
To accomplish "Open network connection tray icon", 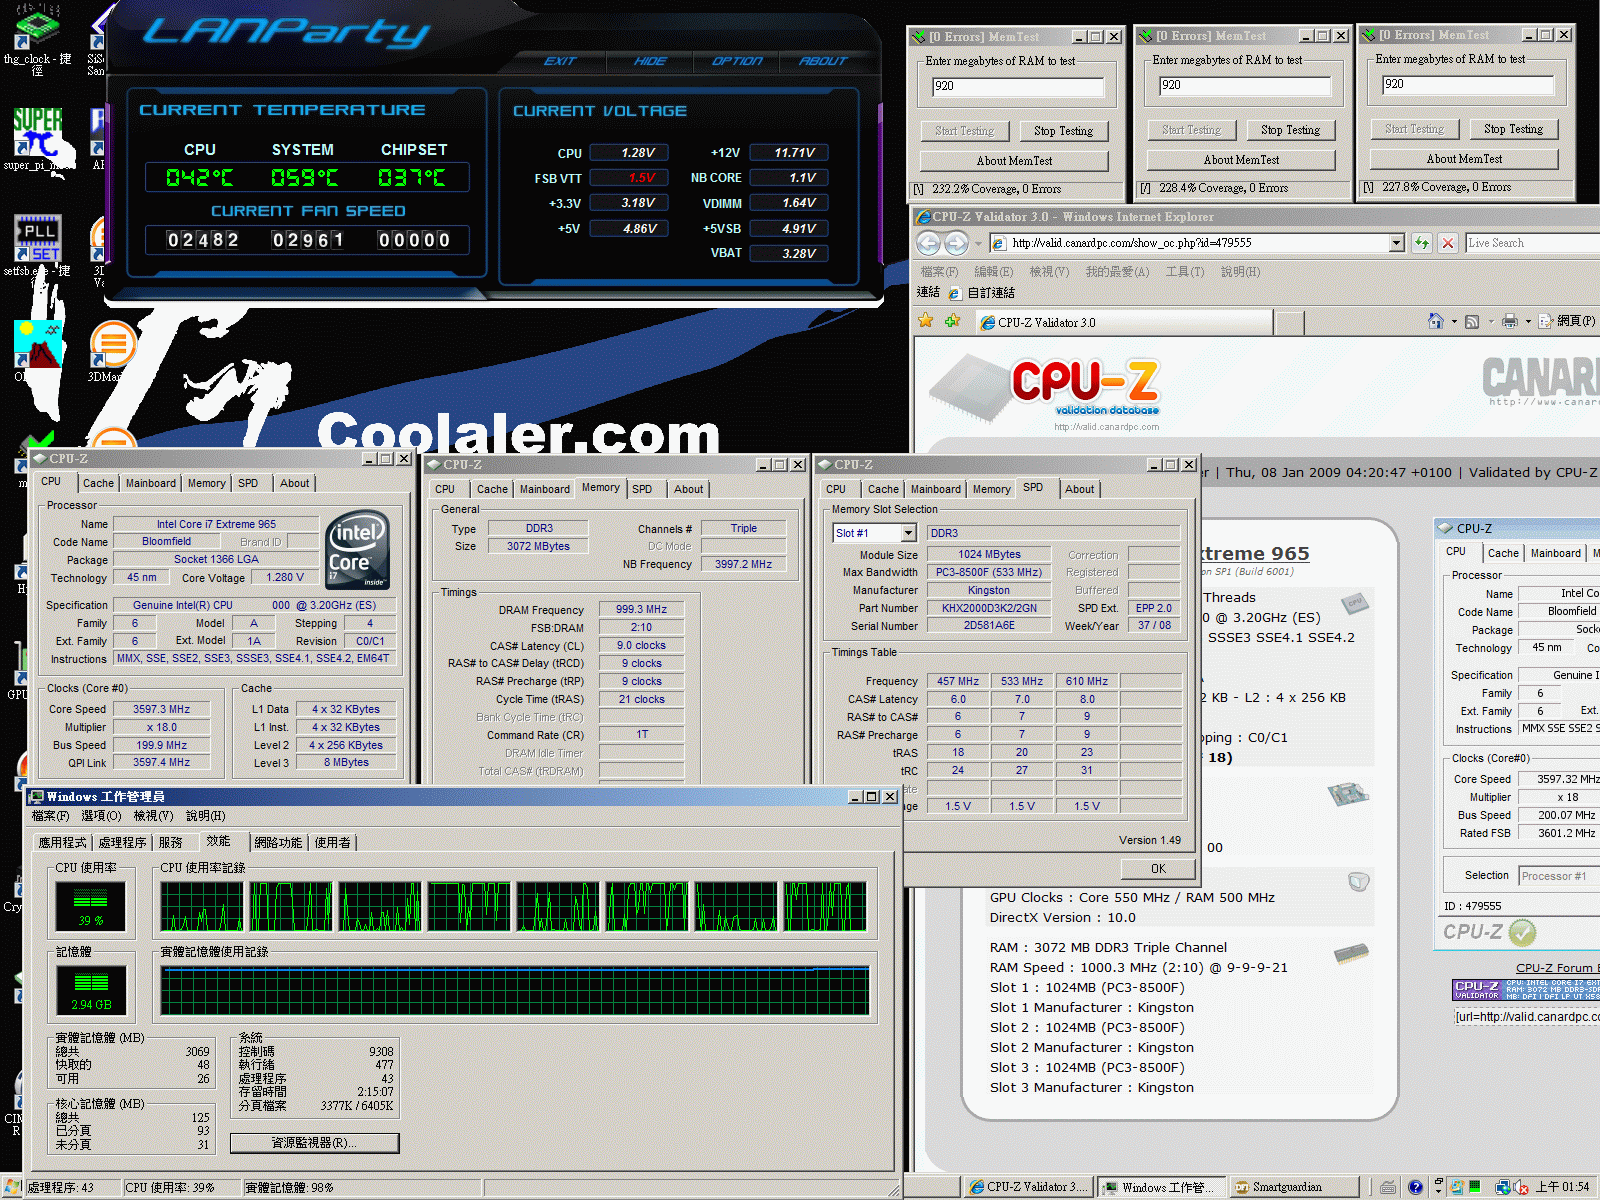I will click(1503, 1187).
